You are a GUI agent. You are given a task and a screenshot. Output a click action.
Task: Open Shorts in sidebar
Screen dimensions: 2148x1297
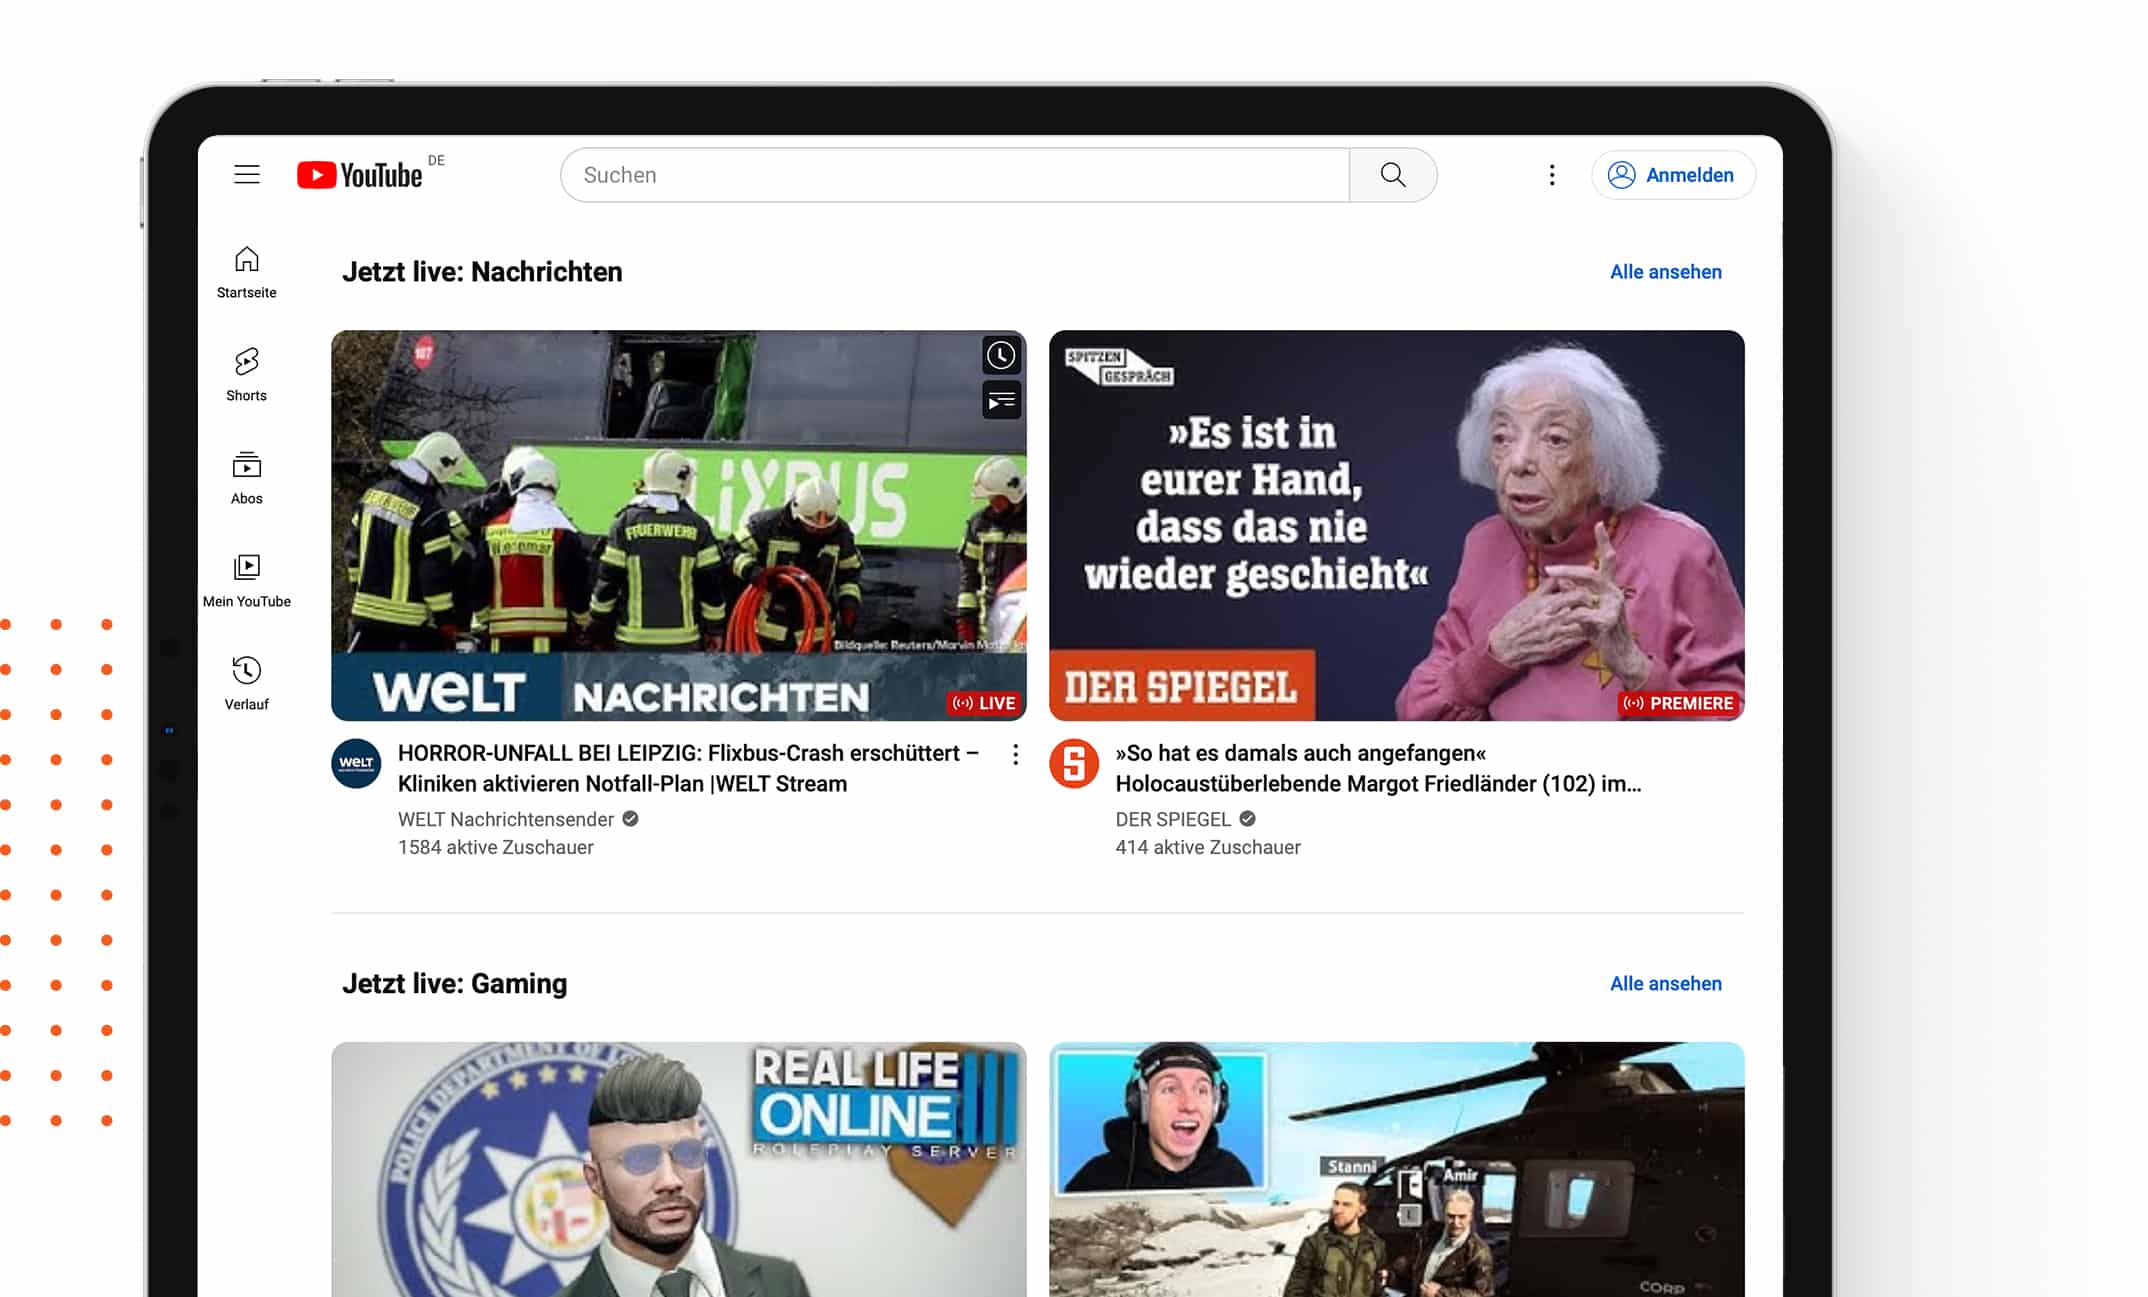tap(247, 375)
